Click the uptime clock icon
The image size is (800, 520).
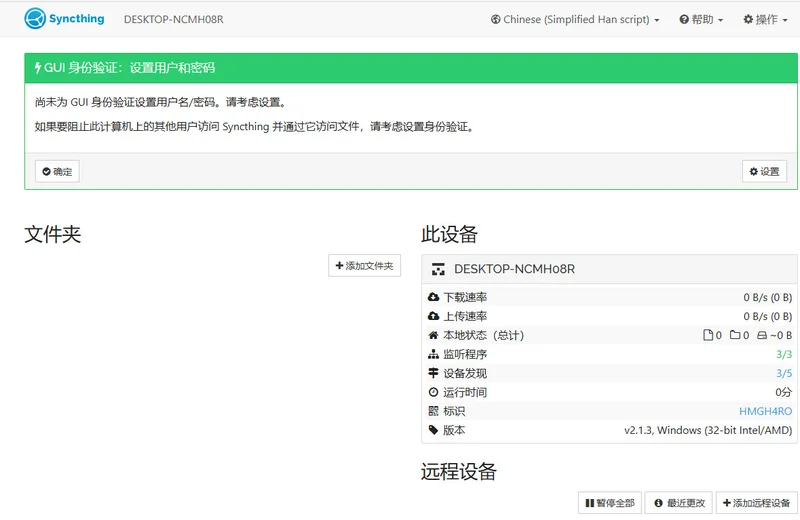click(x=433, y=392)
